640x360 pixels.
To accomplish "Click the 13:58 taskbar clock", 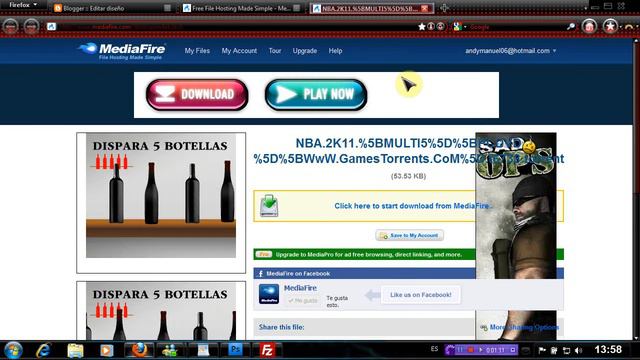I will [608, 350].
